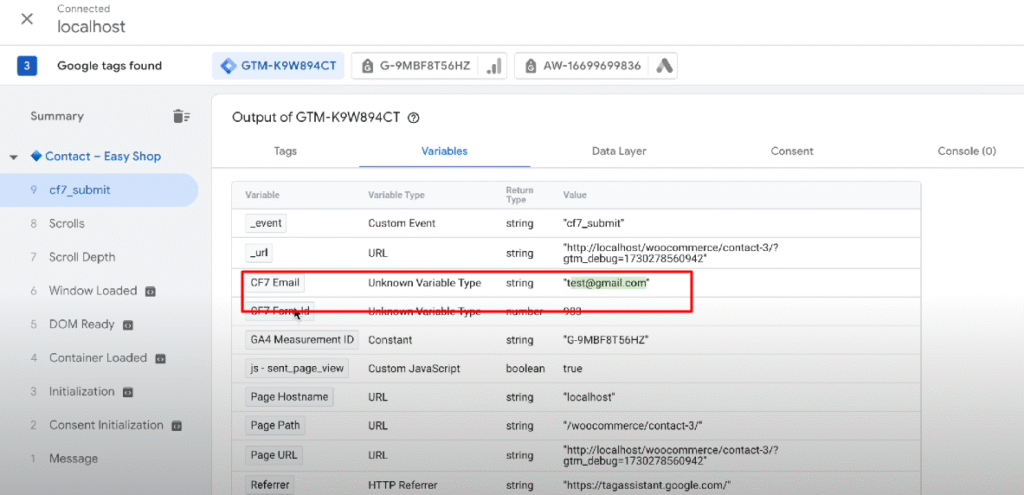
Task: Select the GTM-K9W894CT container tag chip
Action: click(278, 66)
